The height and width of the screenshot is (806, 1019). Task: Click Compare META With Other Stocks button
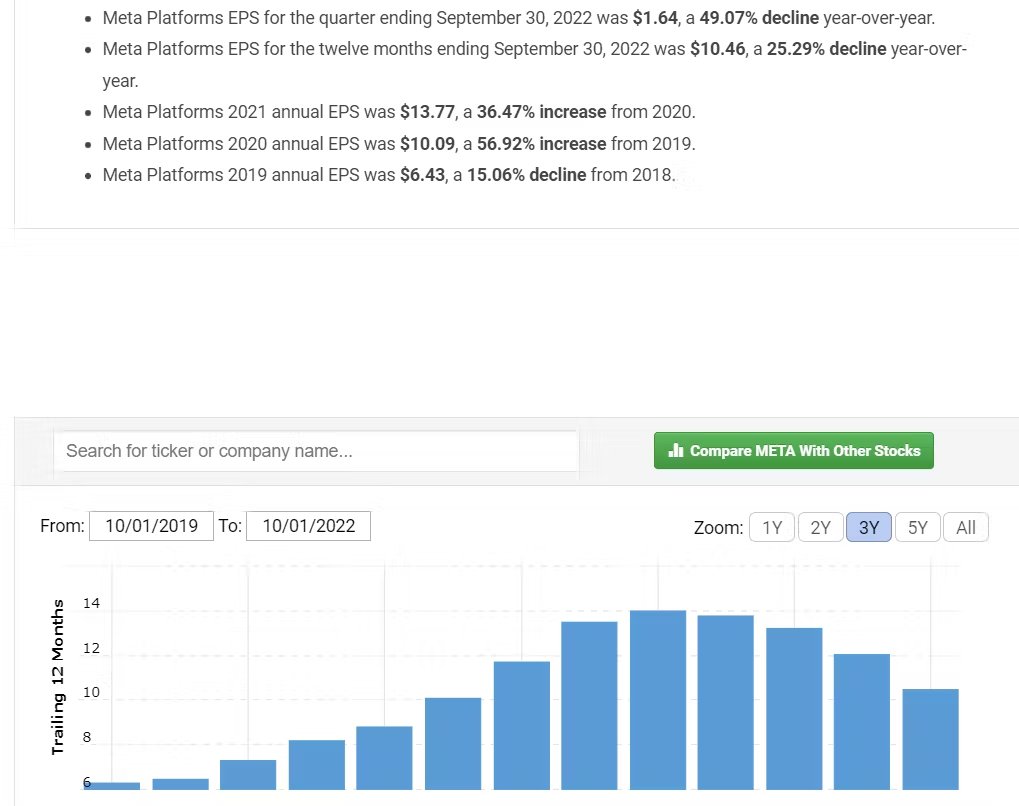(x=793, y=450)
